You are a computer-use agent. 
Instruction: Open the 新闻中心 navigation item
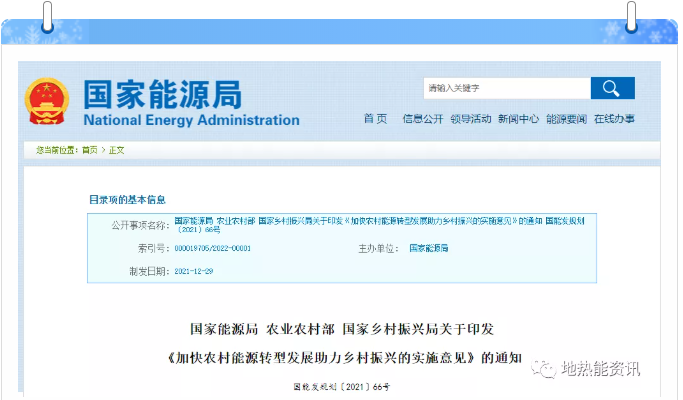coord(518,119)
